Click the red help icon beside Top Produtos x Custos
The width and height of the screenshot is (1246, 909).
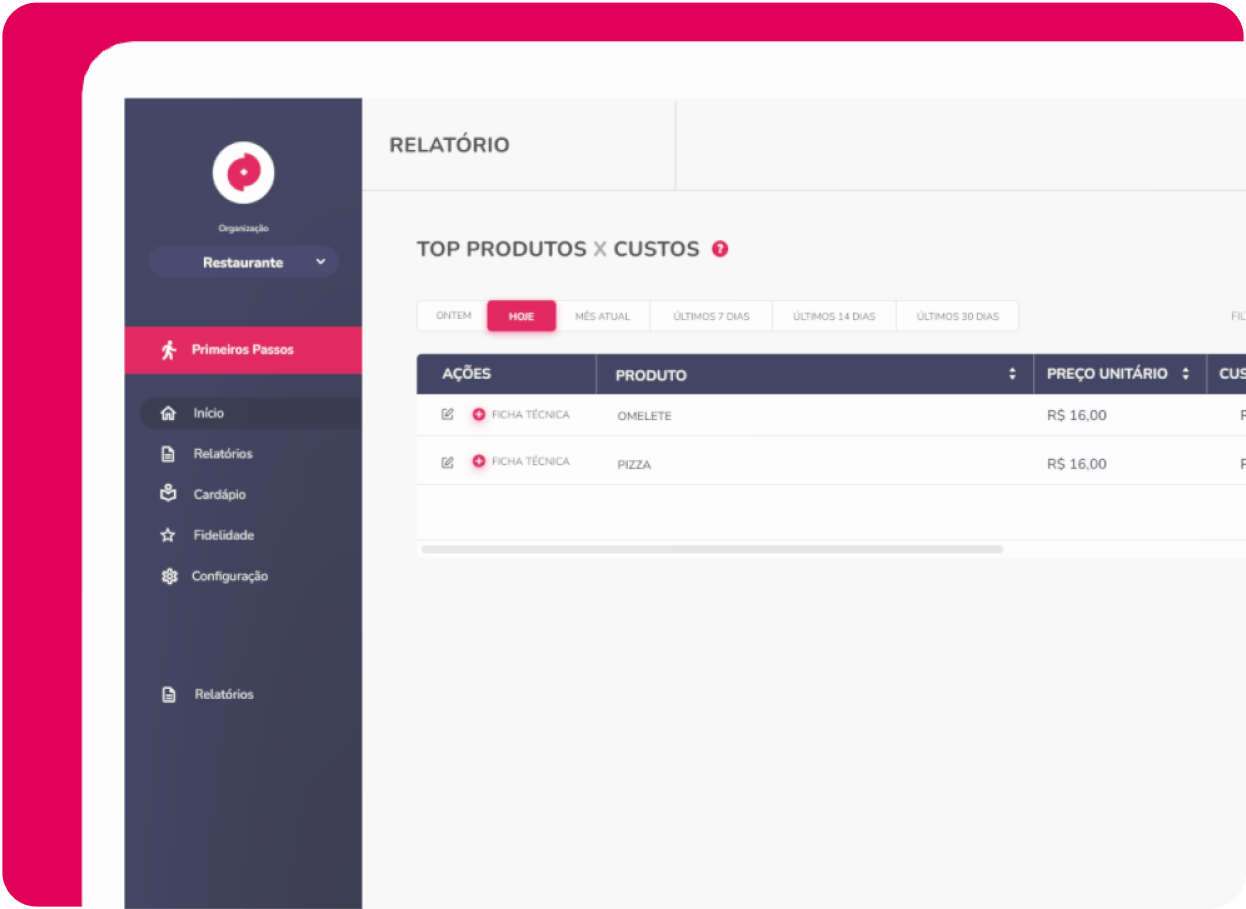[720, 249]
